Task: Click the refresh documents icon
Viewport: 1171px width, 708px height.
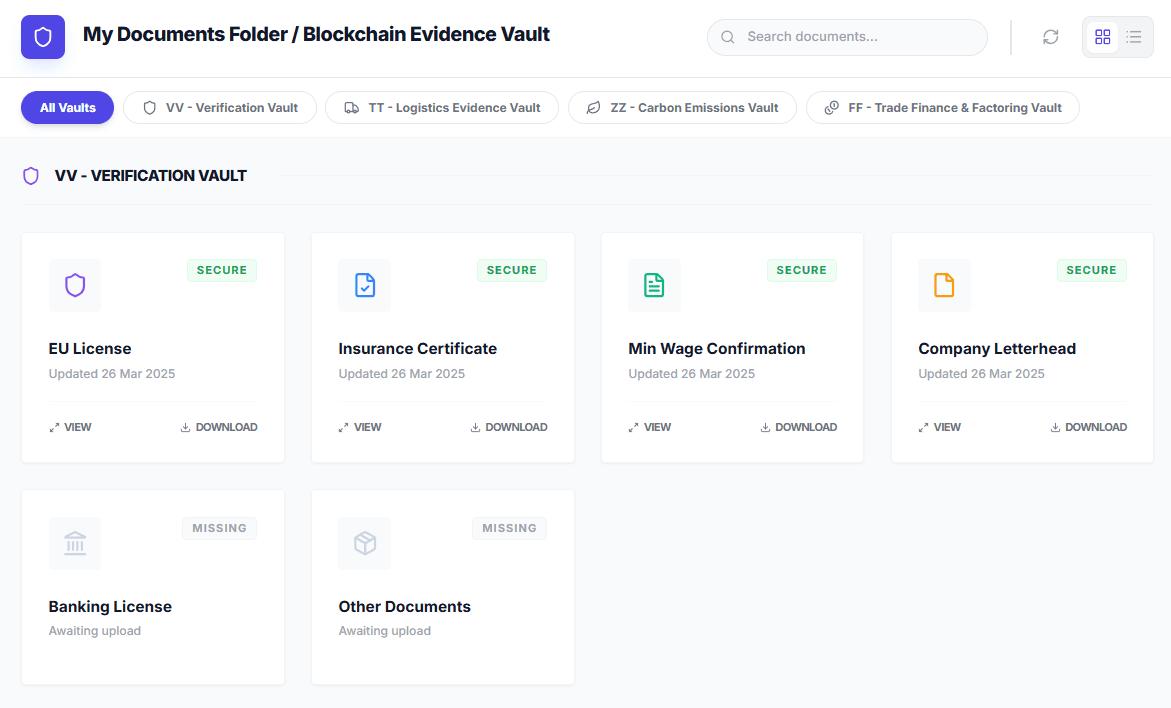Action: coord(1050,37)
